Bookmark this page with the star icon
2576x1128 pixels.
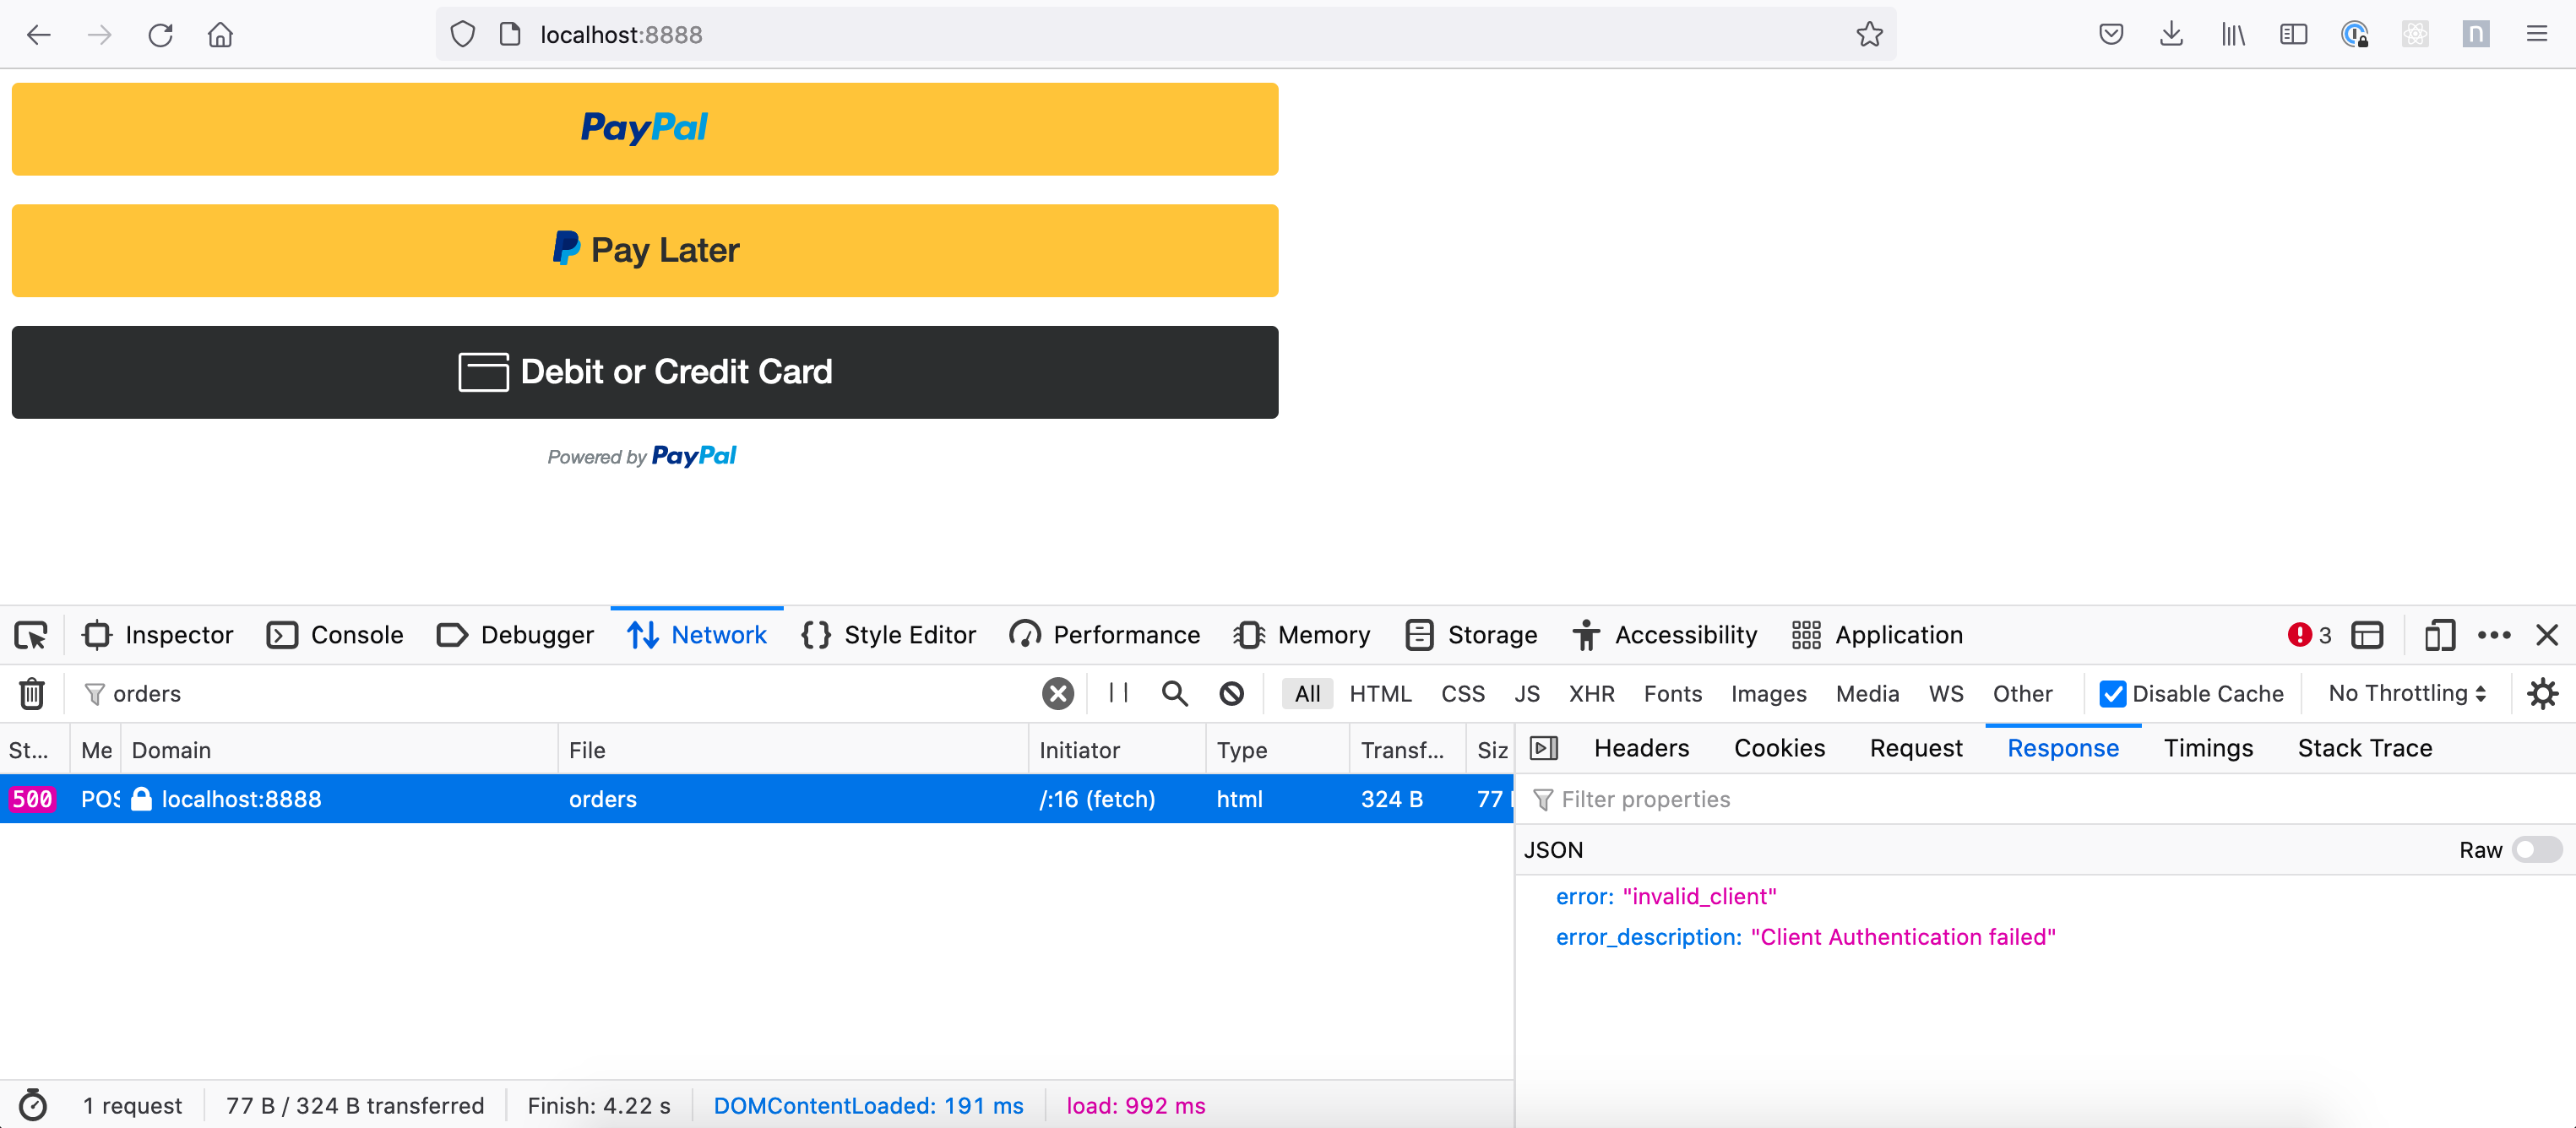(1869, 35)
